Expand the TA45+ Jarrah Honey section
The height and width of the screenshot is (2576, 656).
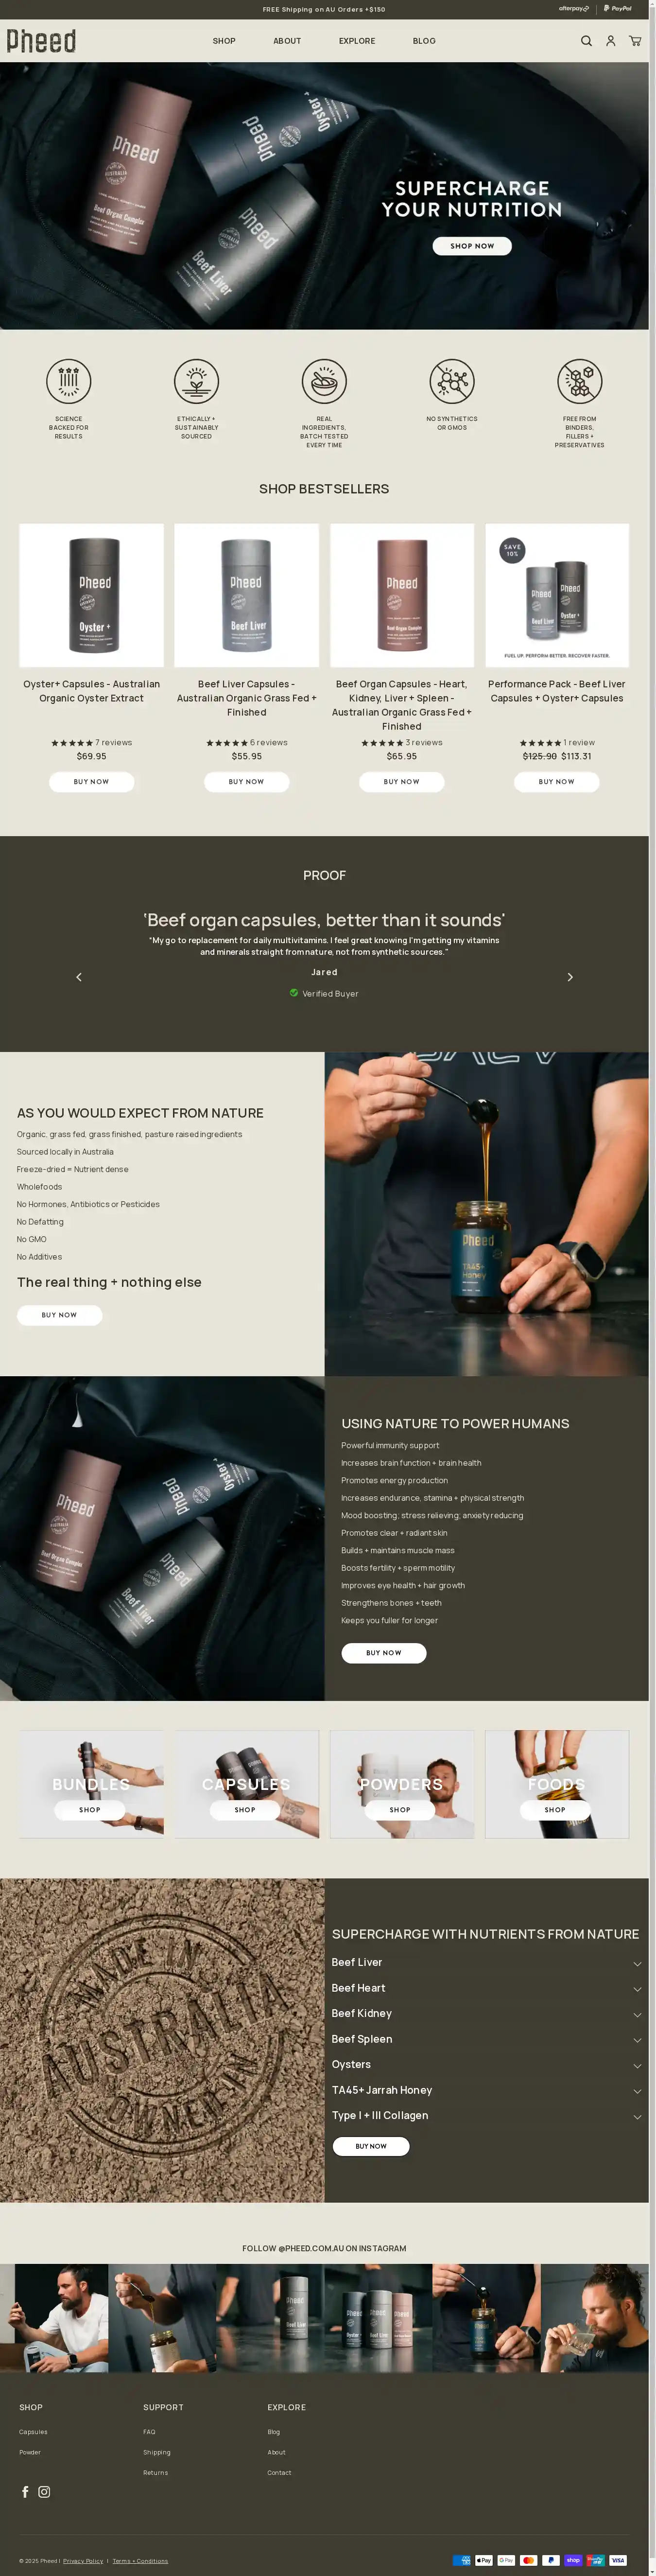tap(486, 2091)
